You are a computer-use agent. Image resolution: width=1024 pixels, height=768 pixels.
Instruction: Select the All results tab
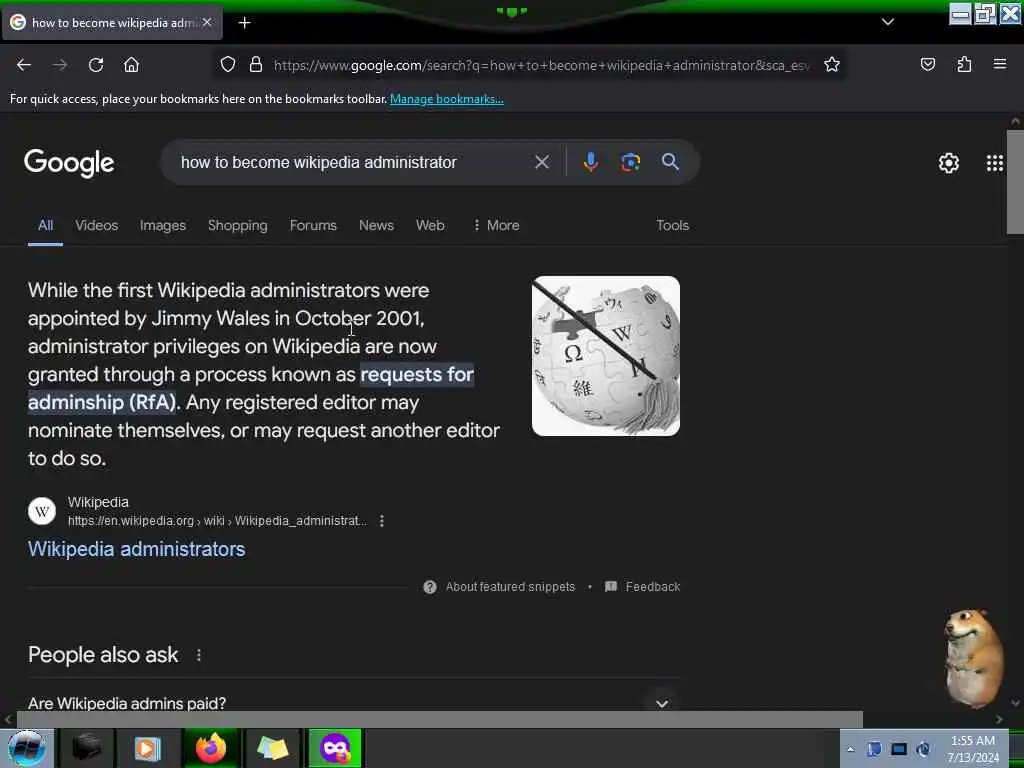tap(45, 225)
